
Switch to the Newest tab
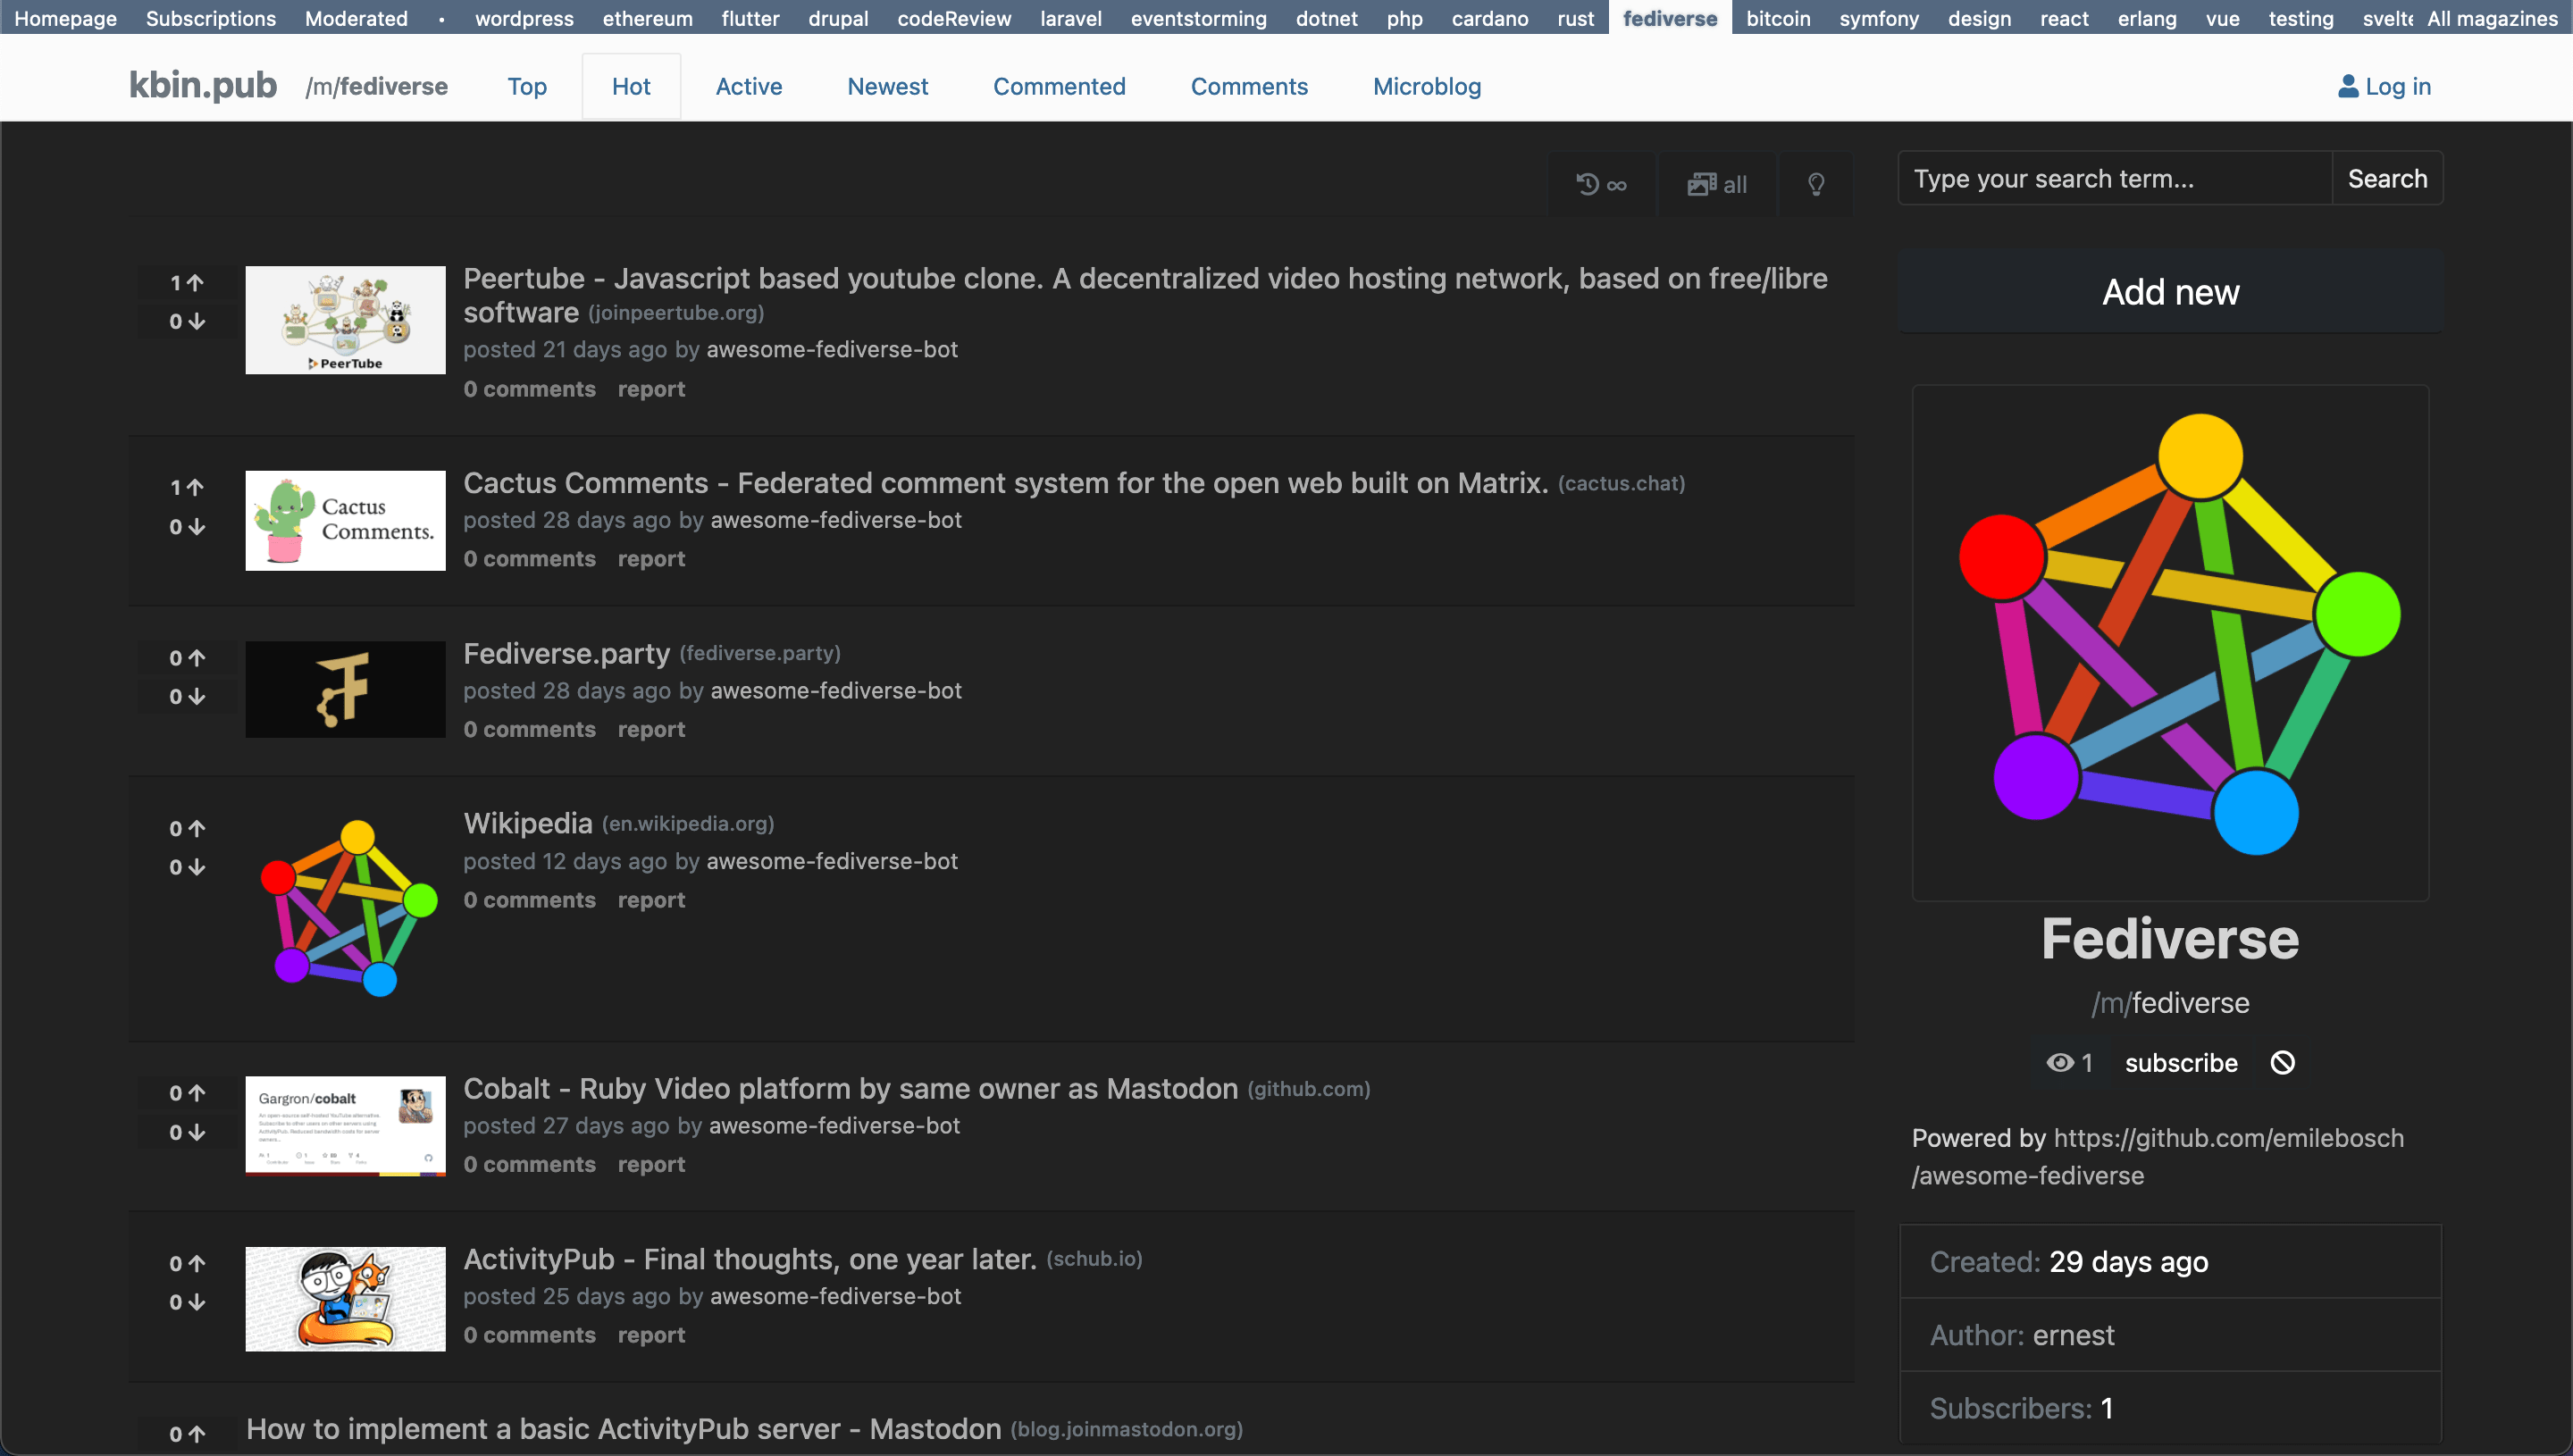[x=887, y=87]
